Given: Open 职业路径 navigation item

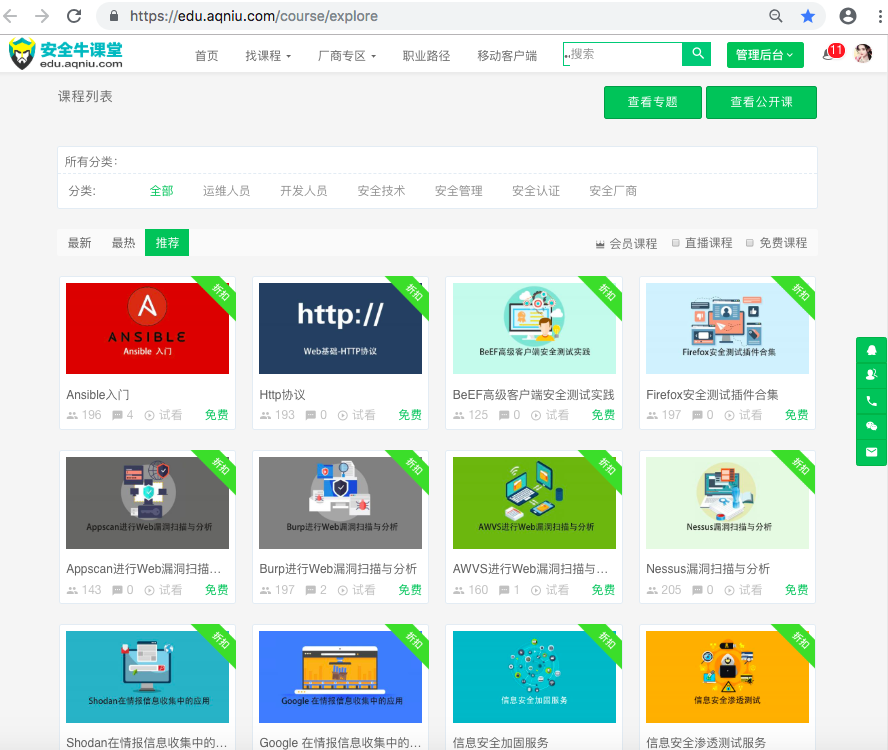Looking at the screenshot, I should 426,56.
